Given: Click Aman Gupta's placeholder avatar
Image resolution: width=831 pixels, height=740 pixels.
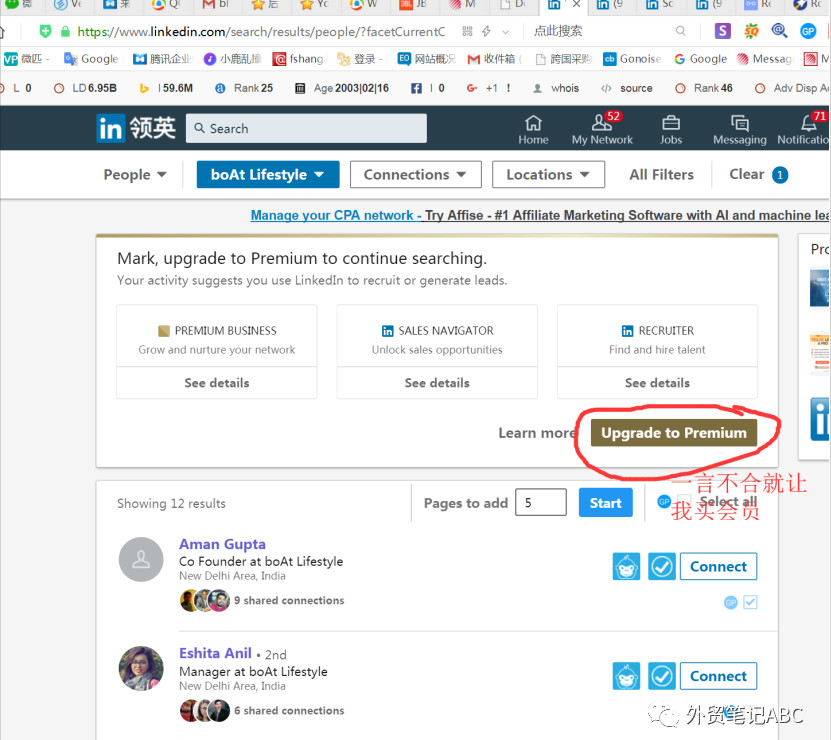Looking at the screenshot, I should [x=141, y=559].
